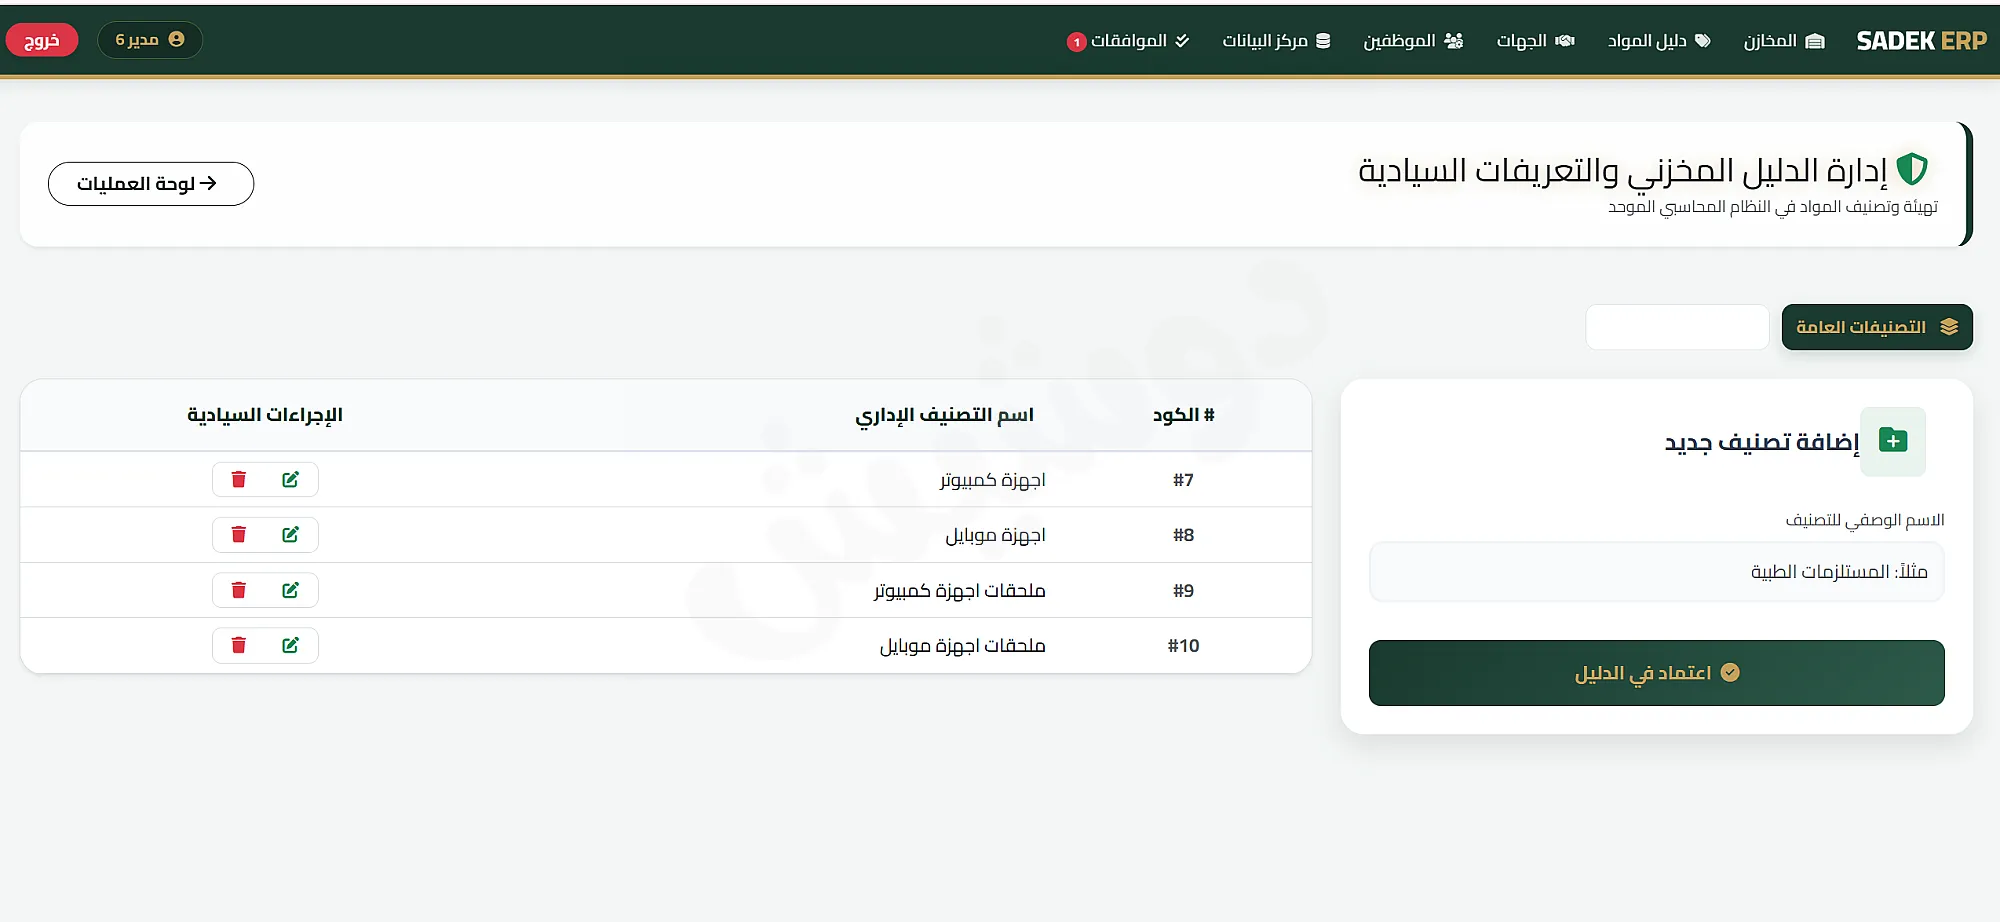2000x922 pixels.
Task: Go to الجهات entities menu item
Action: click(x=1535, y=40)
